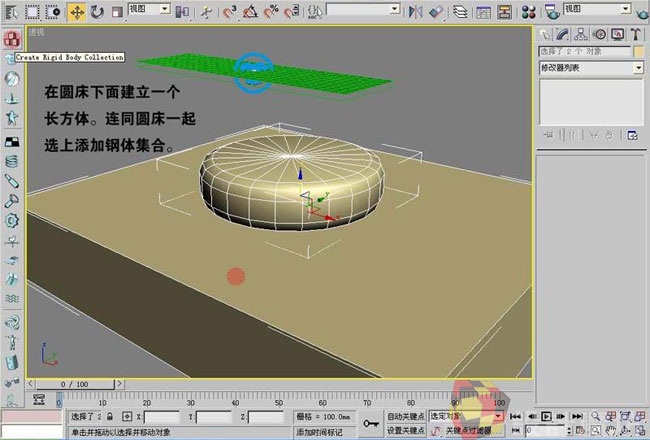This screenshot has height=440, width=650.
Task: Click the Create Rigid Body Collection icon
Action: 12,40
